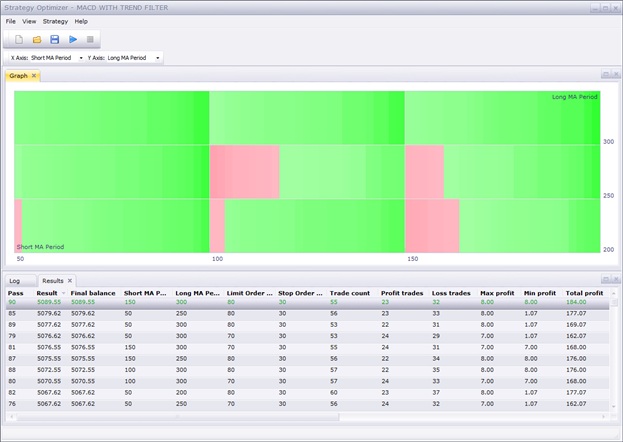This screenshot has width=623, height=442.
Task: Click the loss trades value 37
Action: 436,392
